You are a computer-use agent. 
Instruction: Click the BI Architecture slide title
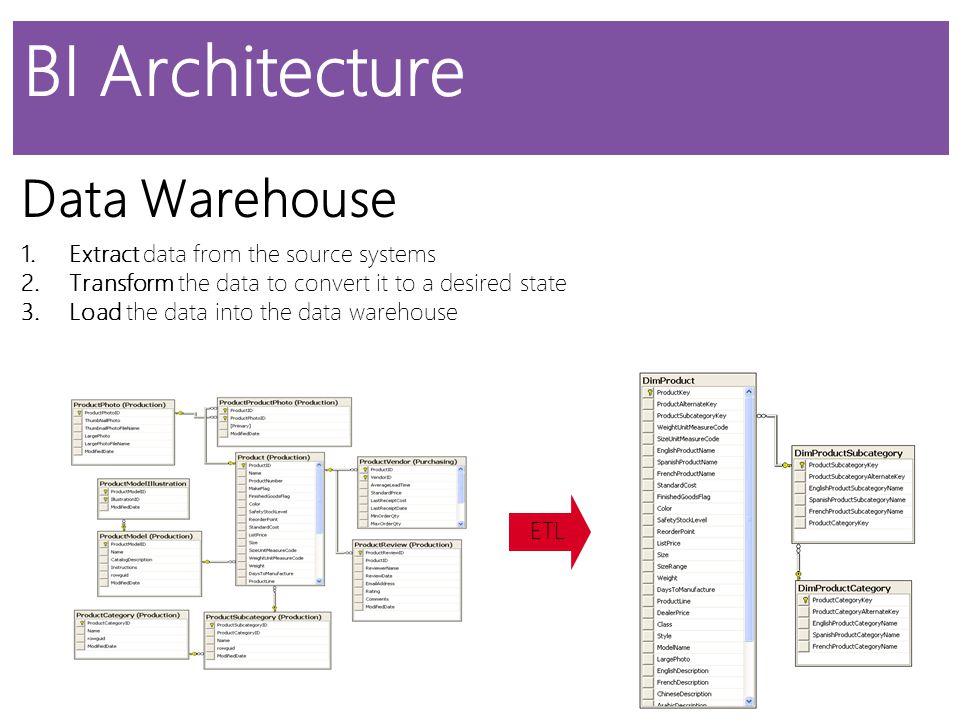point(244,70)
